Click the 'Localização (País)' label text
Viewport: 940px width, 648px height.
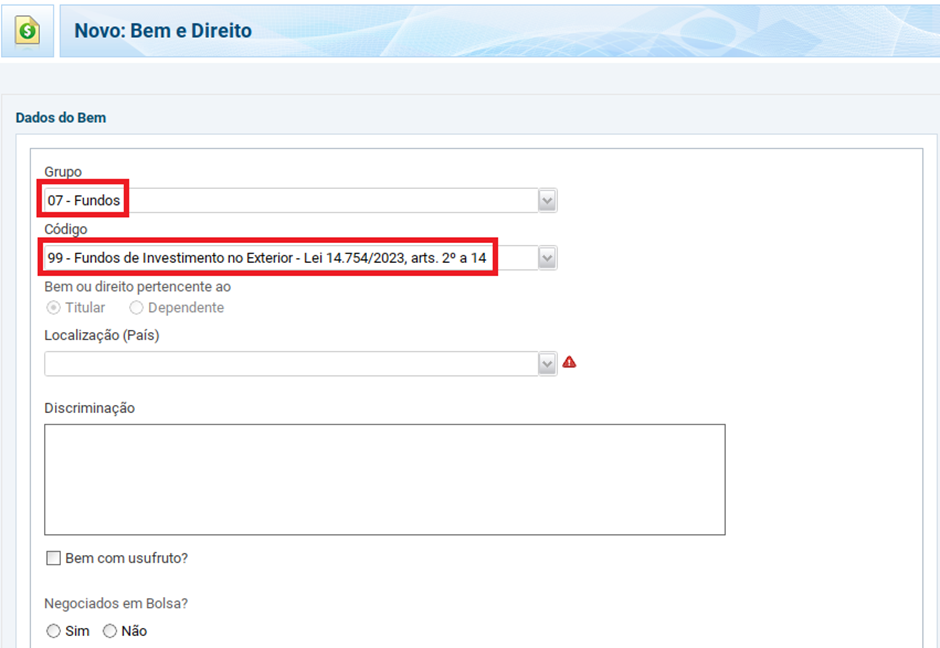(102, 335)
